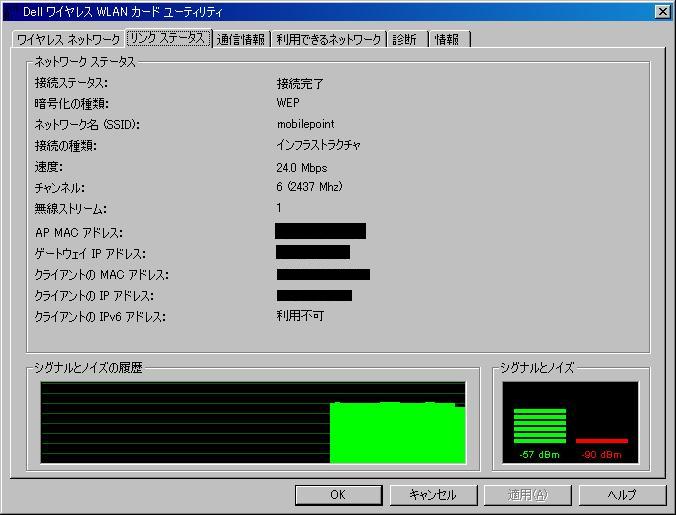Click the クライアントの IP アドレス label
The height and width of the screenshot is (515, 676).
tap(94, 296)
